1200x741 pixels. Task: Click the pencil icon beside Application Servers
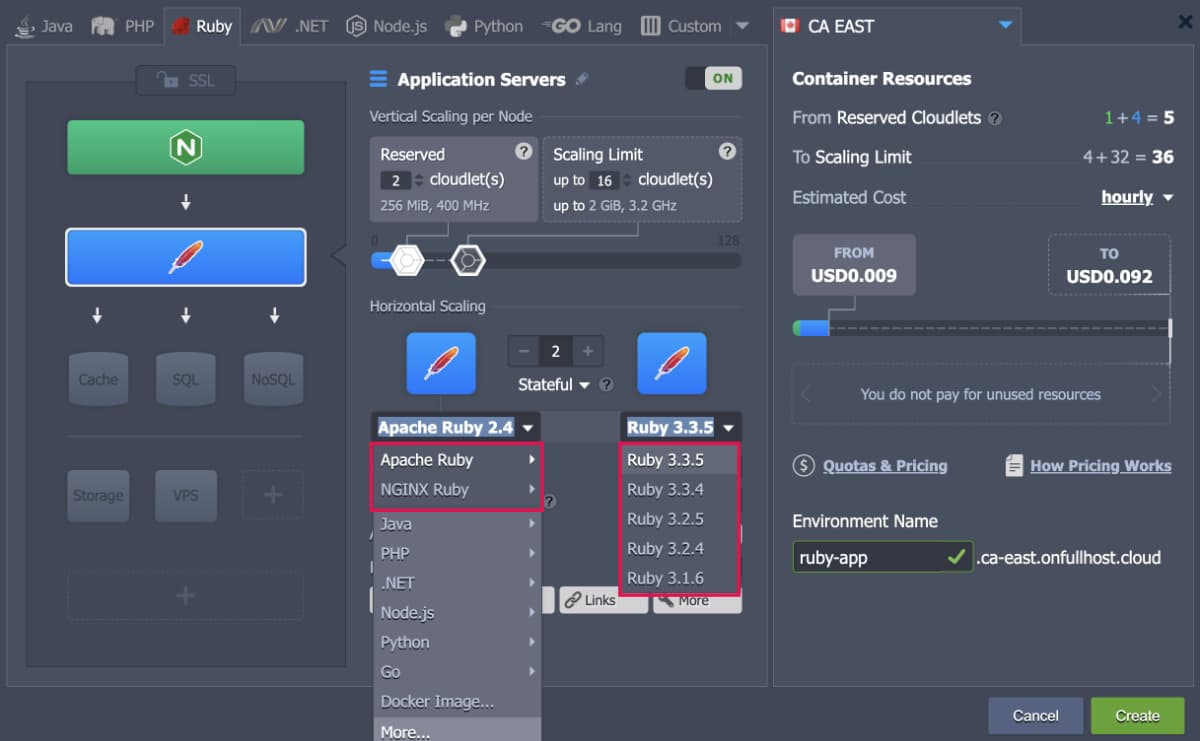pos(582,79)
